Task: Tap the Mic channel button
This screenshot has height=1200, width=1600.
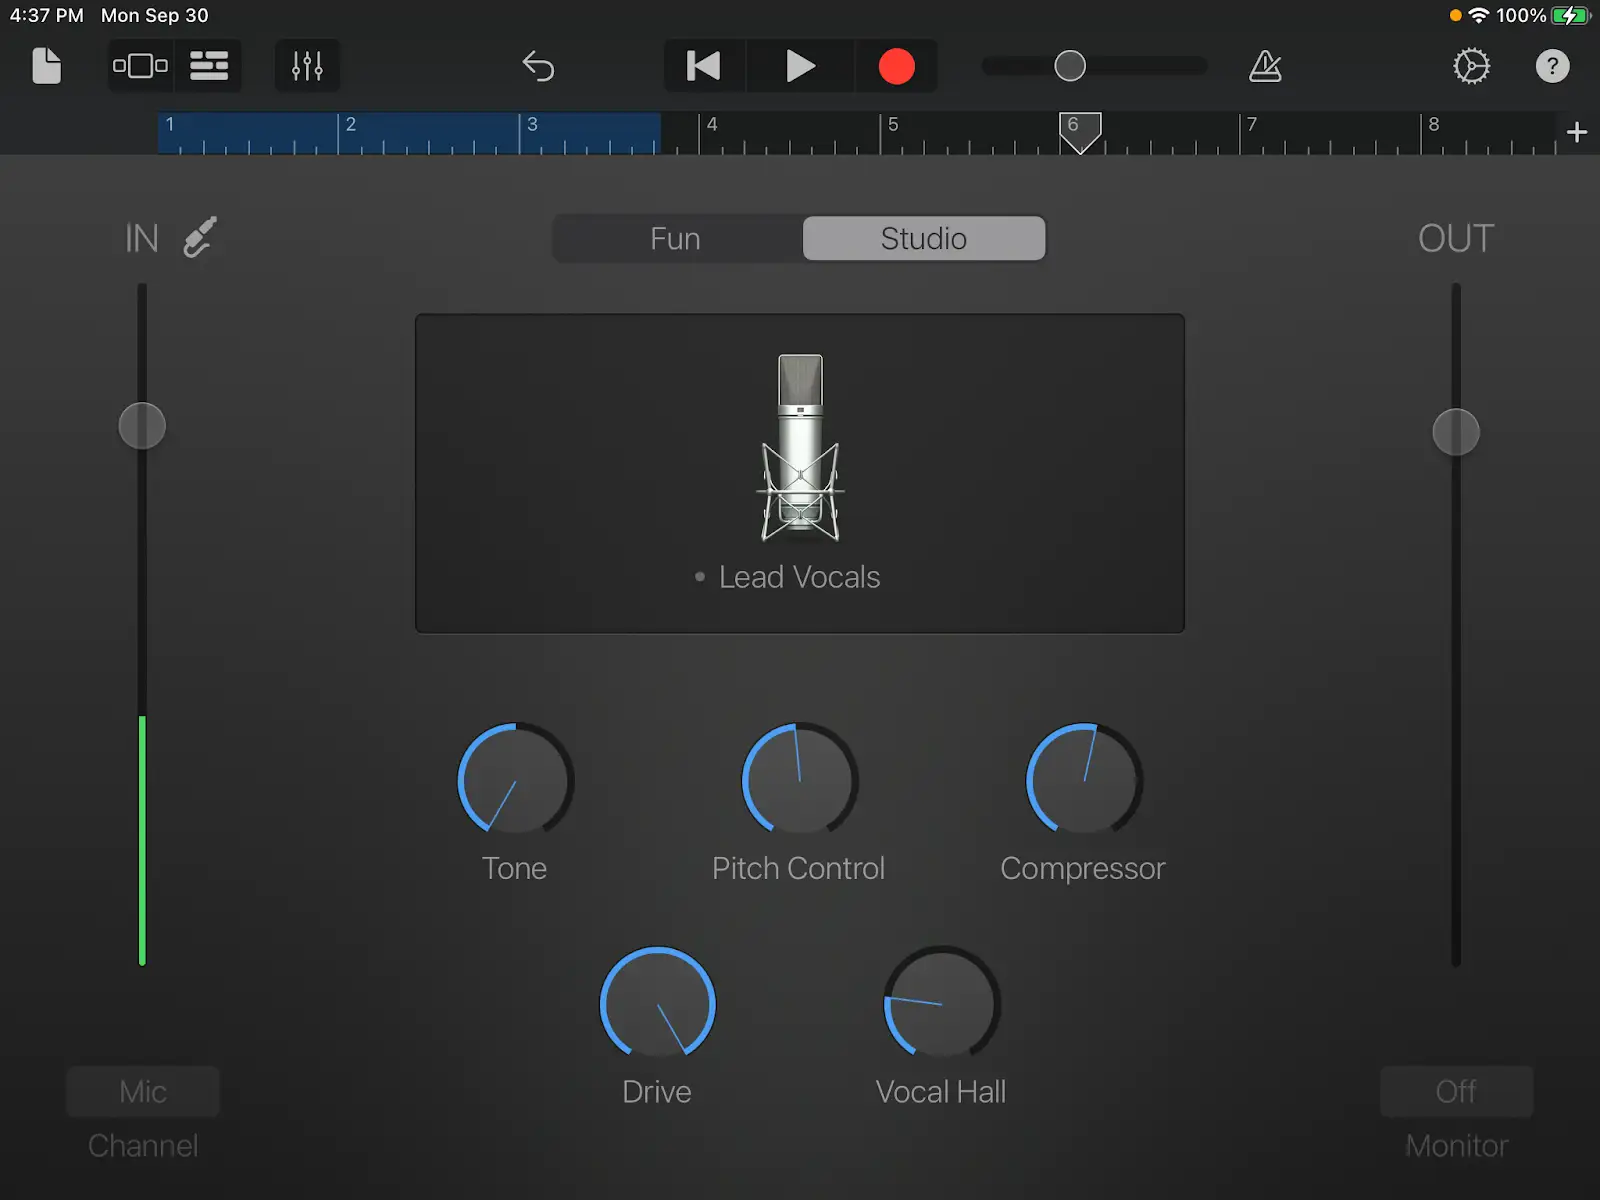Action: point(143,1091)
